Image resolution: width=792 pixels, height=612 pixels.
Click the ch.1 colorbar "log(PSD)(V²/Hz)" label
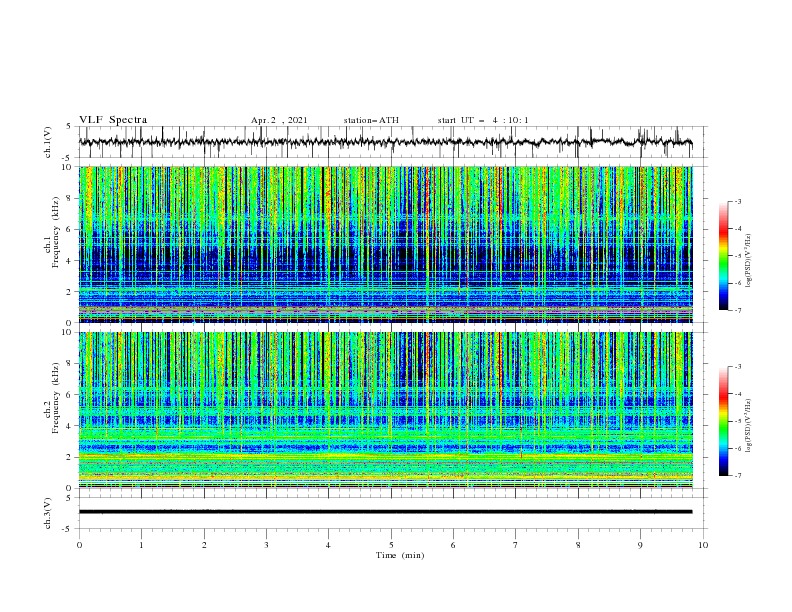tap(749, 260)
